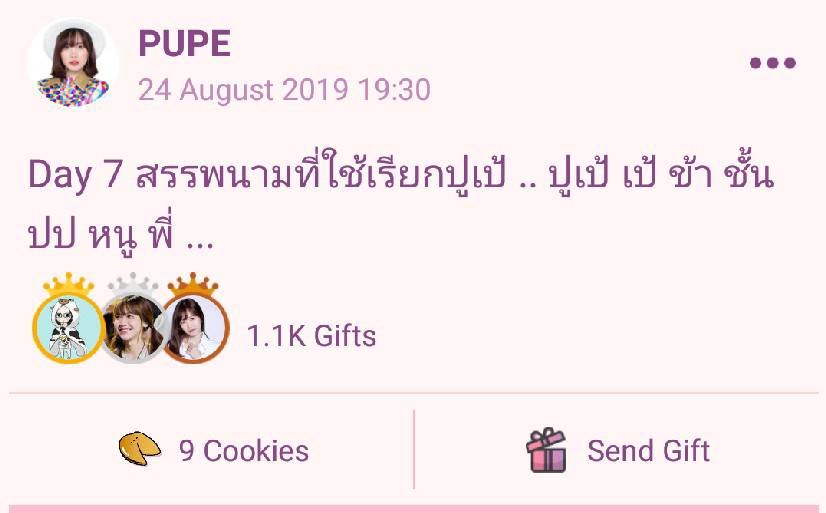View the silver crown second gifter avatar
Screen dimensions: 826x513
pos(132,328)
